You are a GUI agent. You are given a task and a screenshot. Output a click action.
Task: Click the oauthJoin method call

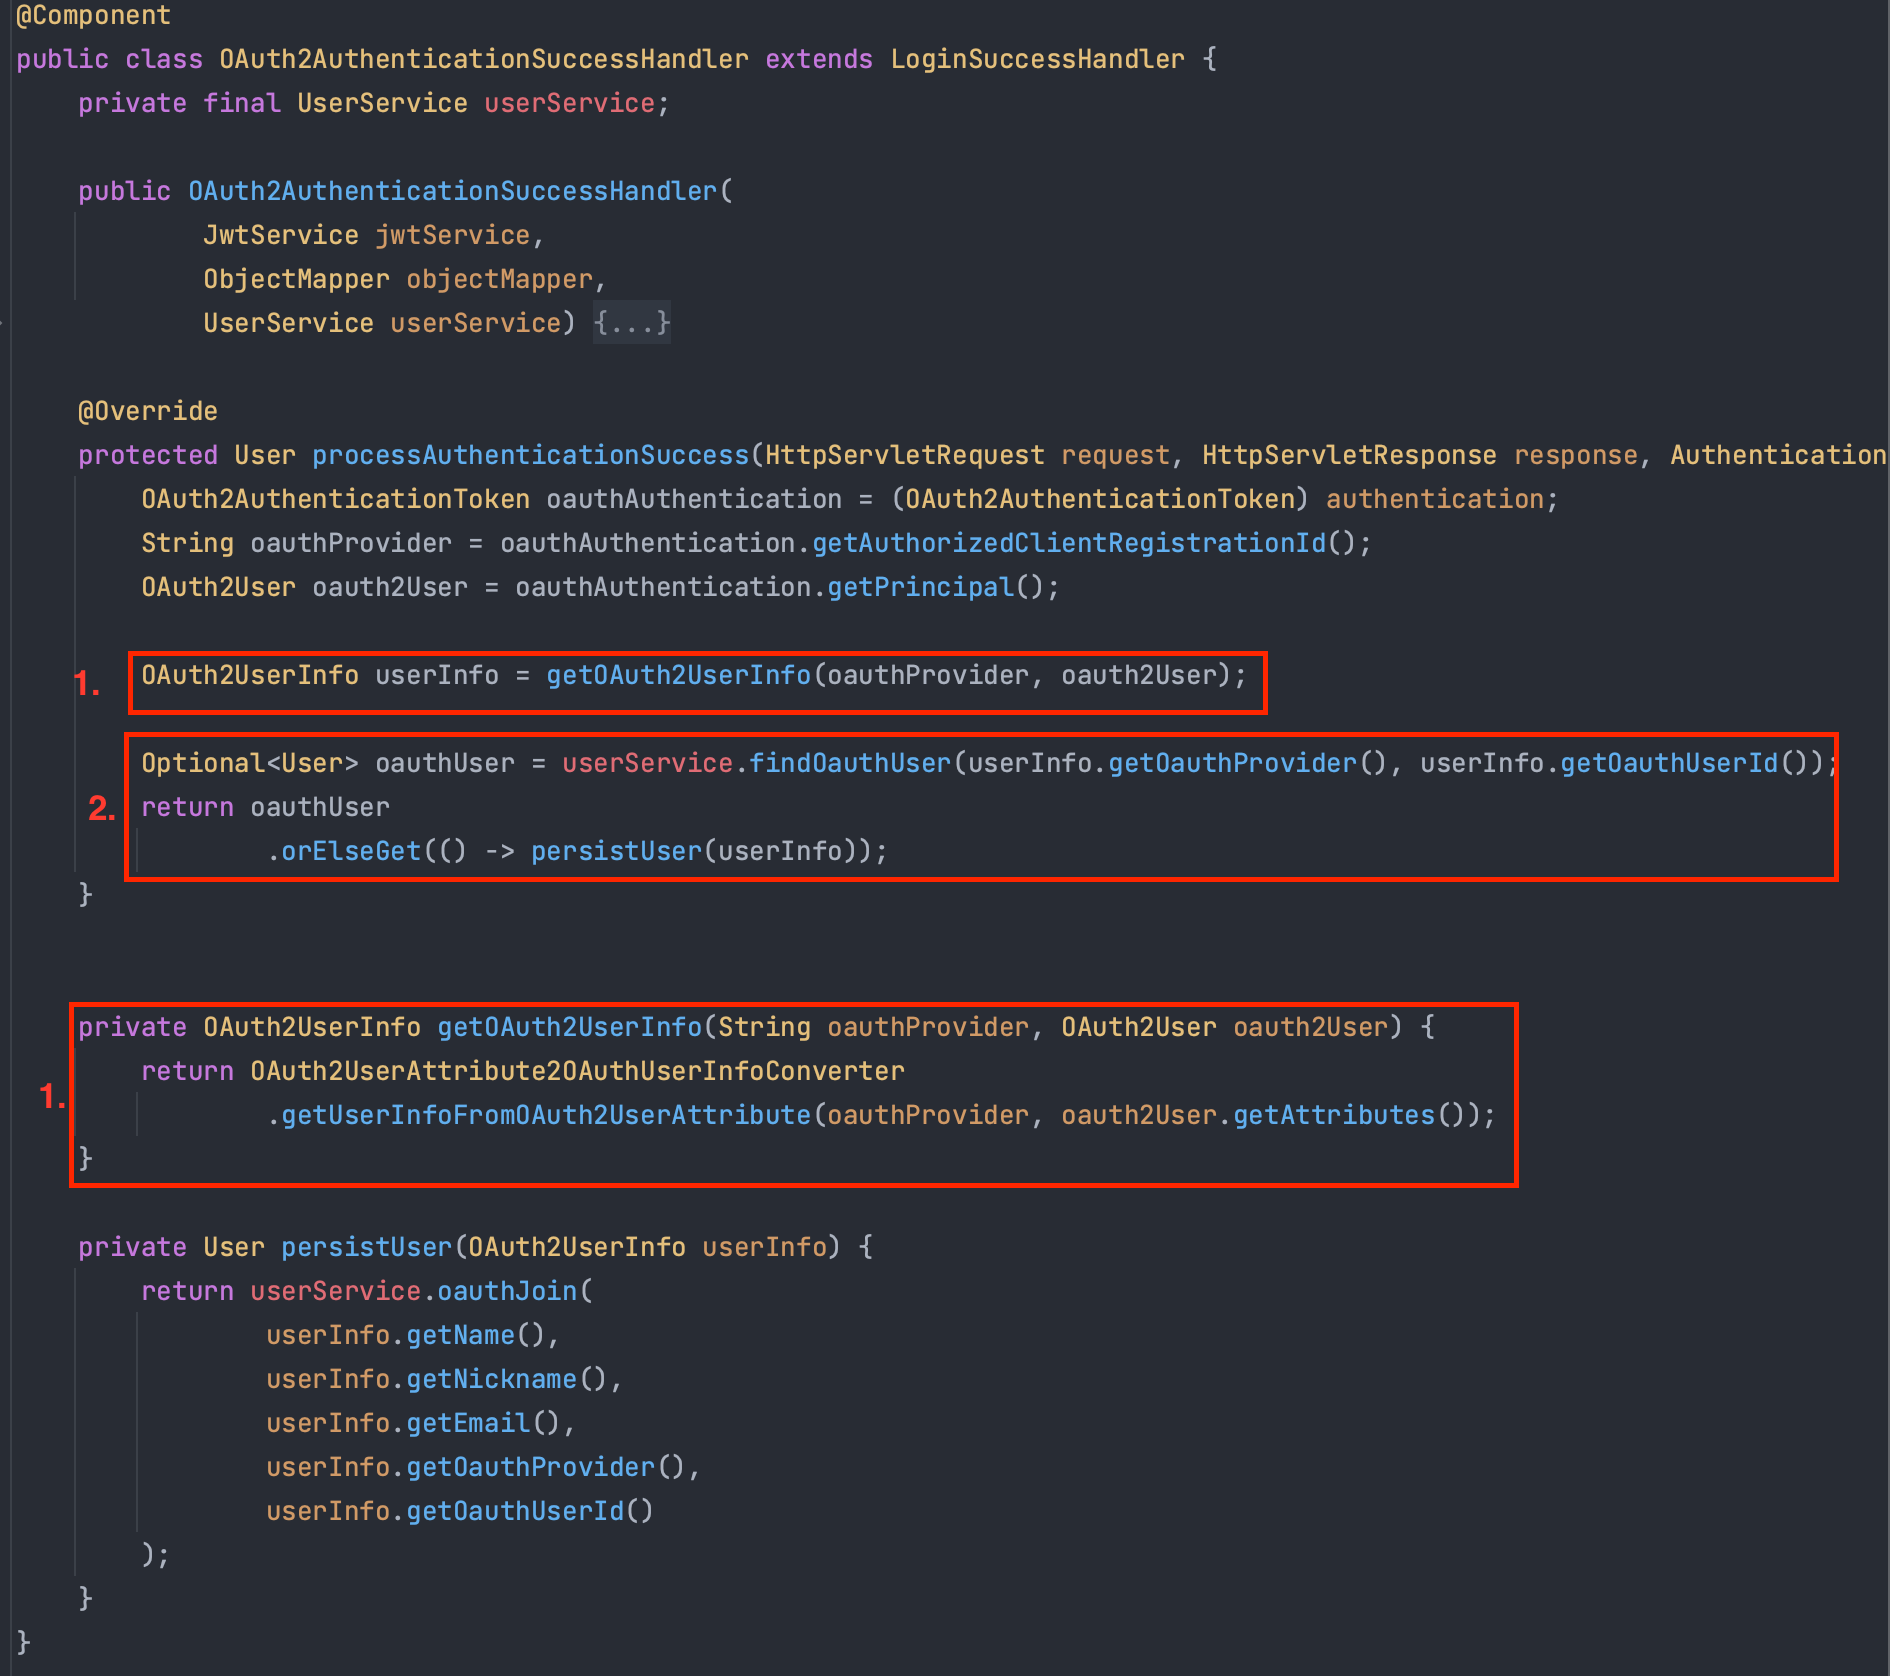[507, 1291]
